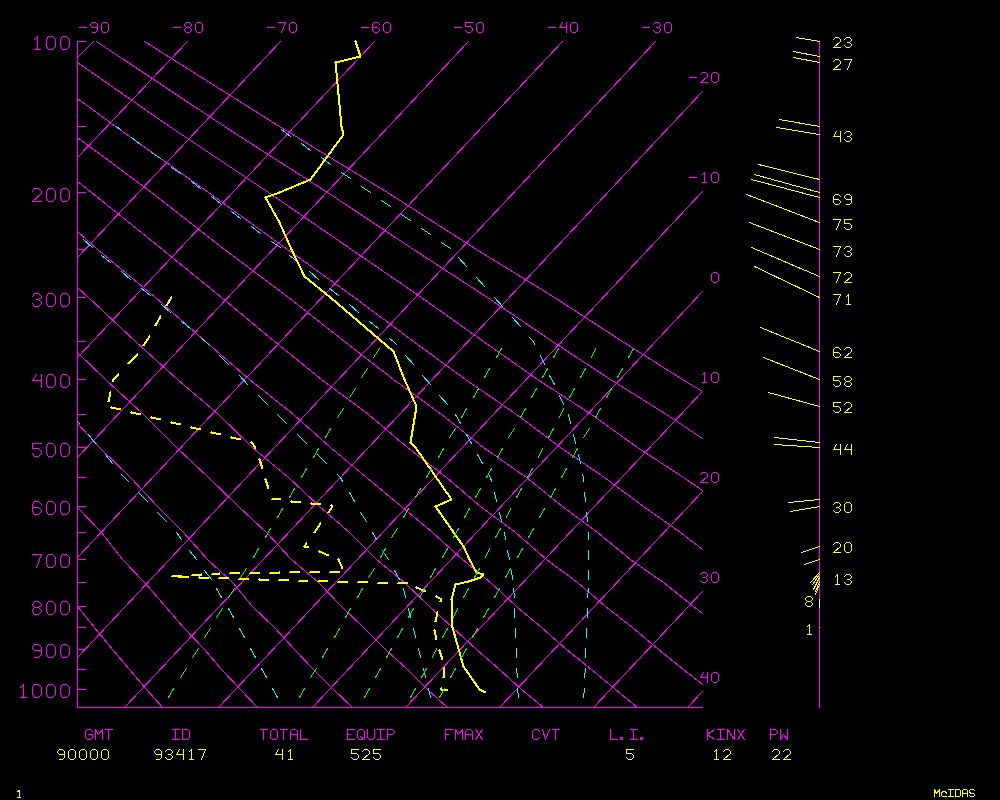
Task: Click the 44 wind speed value
Action: click(842, 449)
